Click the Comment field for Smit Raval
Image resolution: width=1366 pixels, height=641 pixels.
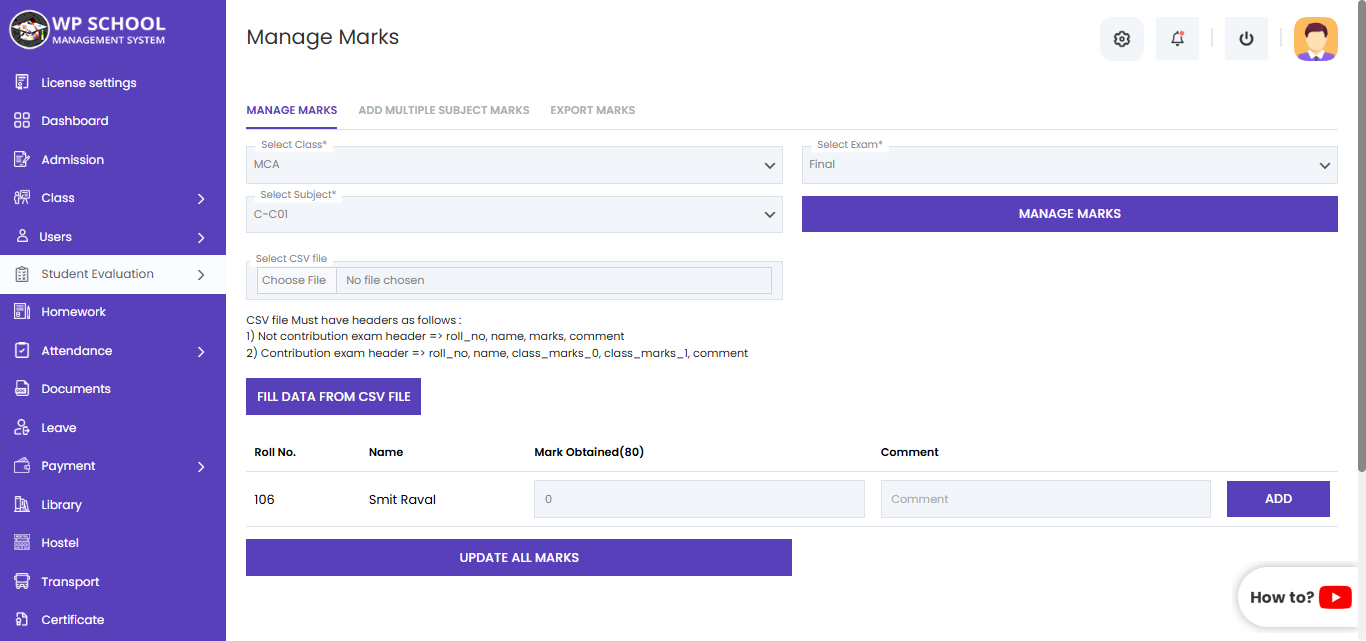(x=1045, y=499)
